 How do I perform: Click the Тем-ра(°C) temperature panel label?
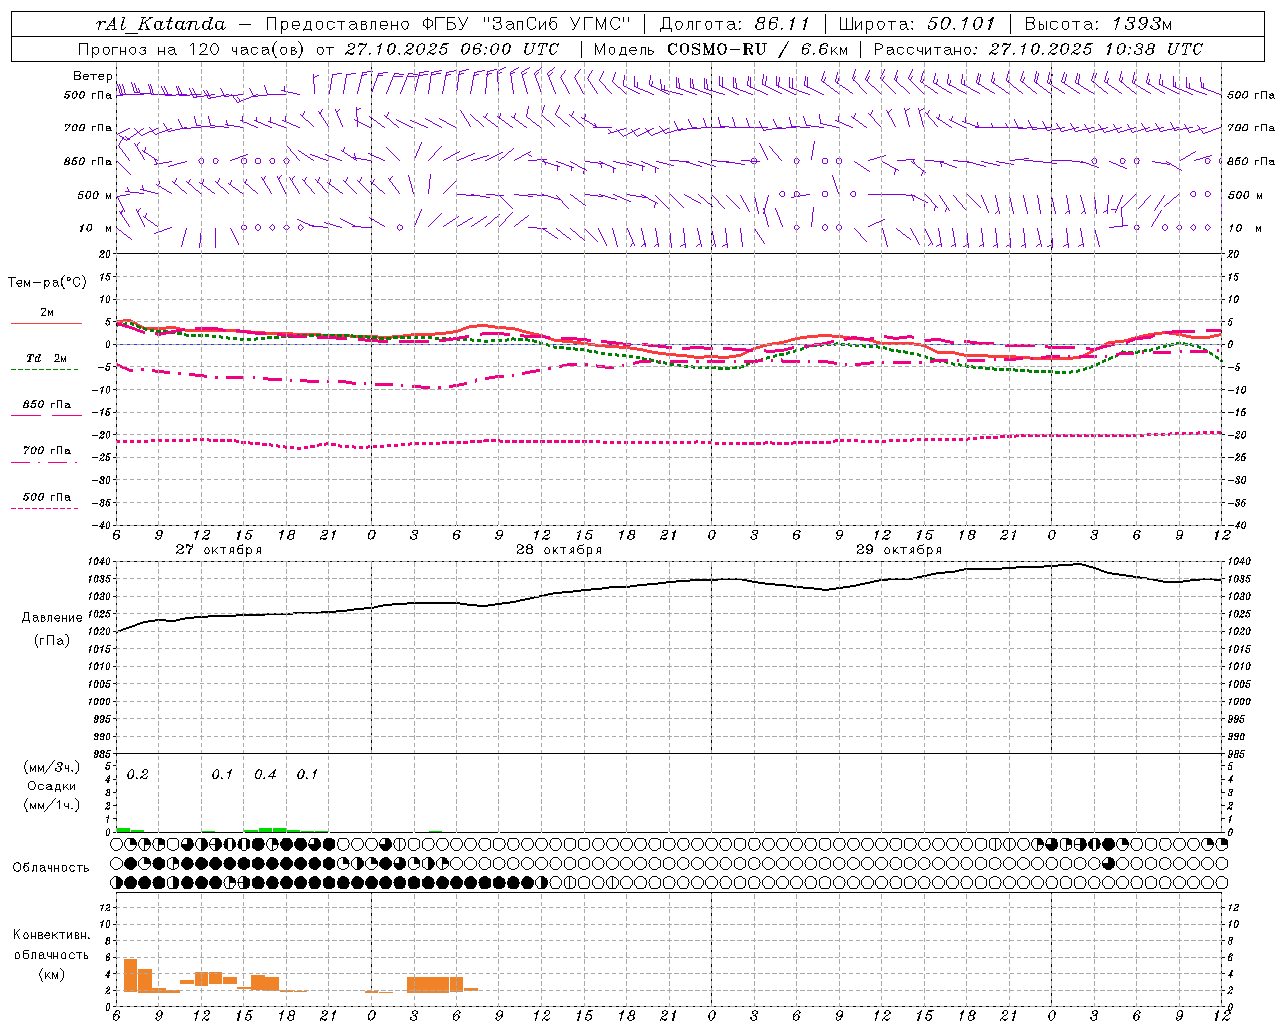point(47,283)
